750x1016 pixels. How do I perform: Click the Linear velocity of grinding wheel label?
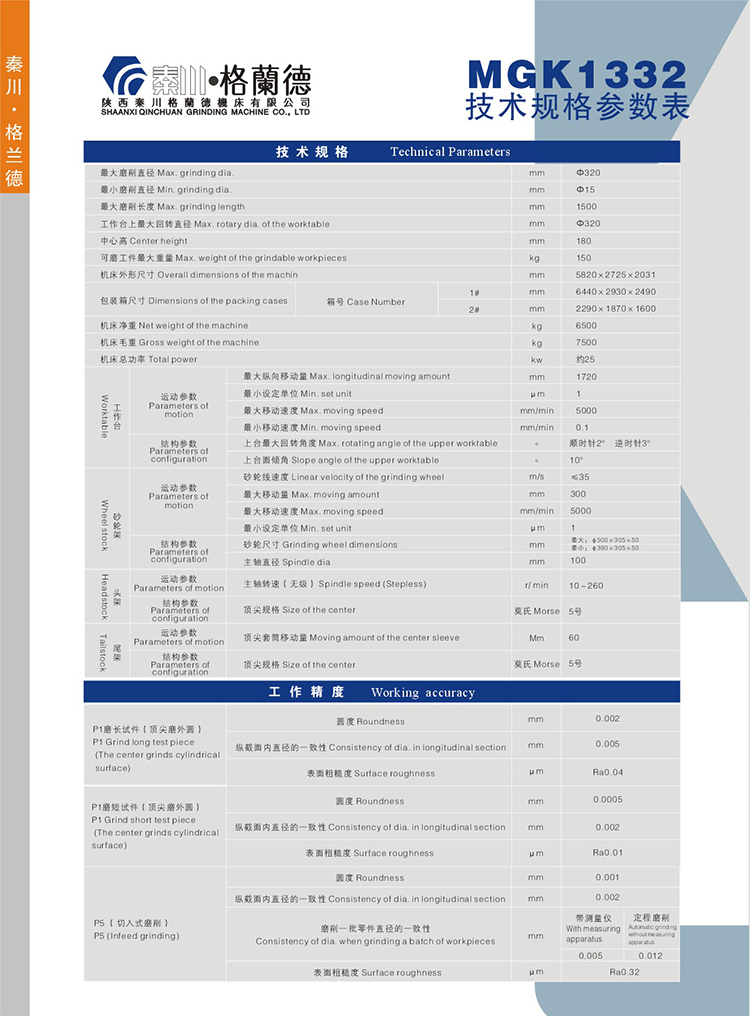tap(343, 478)
